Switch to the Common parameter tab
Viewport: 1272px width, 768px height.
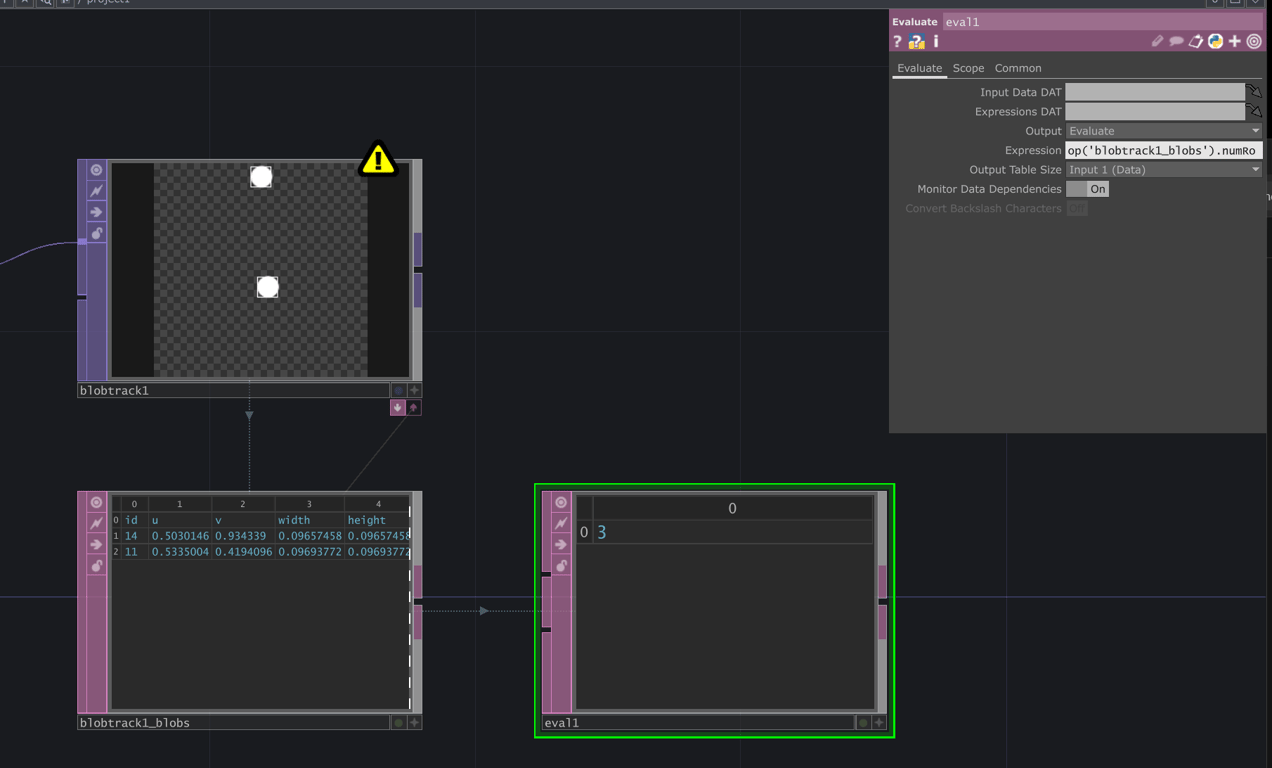coord(1018,68)
